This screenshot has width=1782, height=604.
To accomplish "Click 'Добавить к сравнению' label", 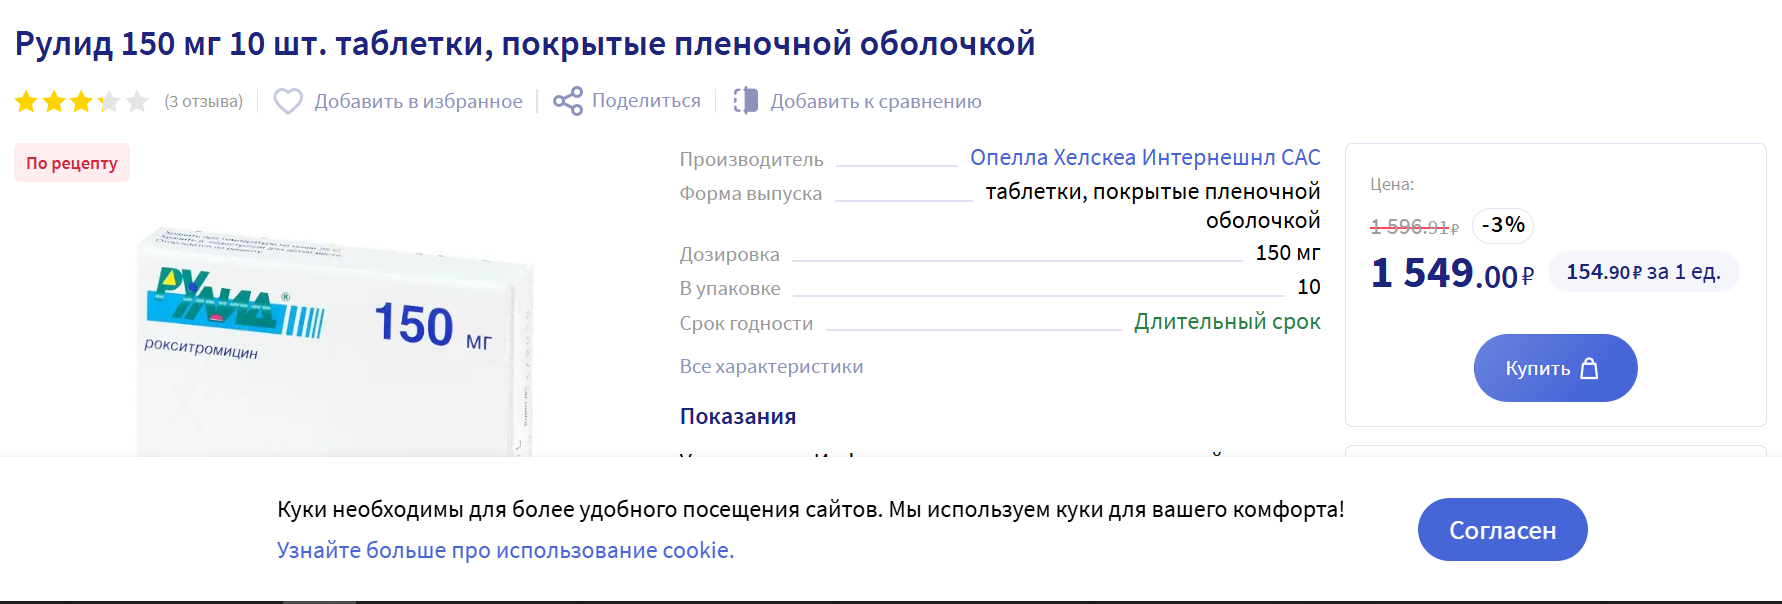I will pyautogui.click(x=876, y=101).
